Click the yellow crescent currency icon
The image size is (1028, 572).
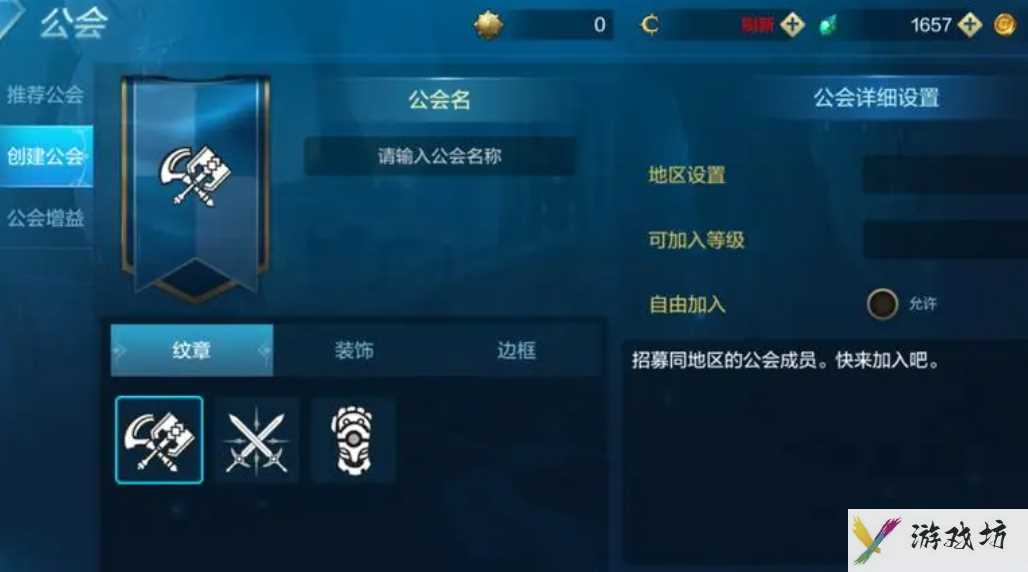coord(649,25)
